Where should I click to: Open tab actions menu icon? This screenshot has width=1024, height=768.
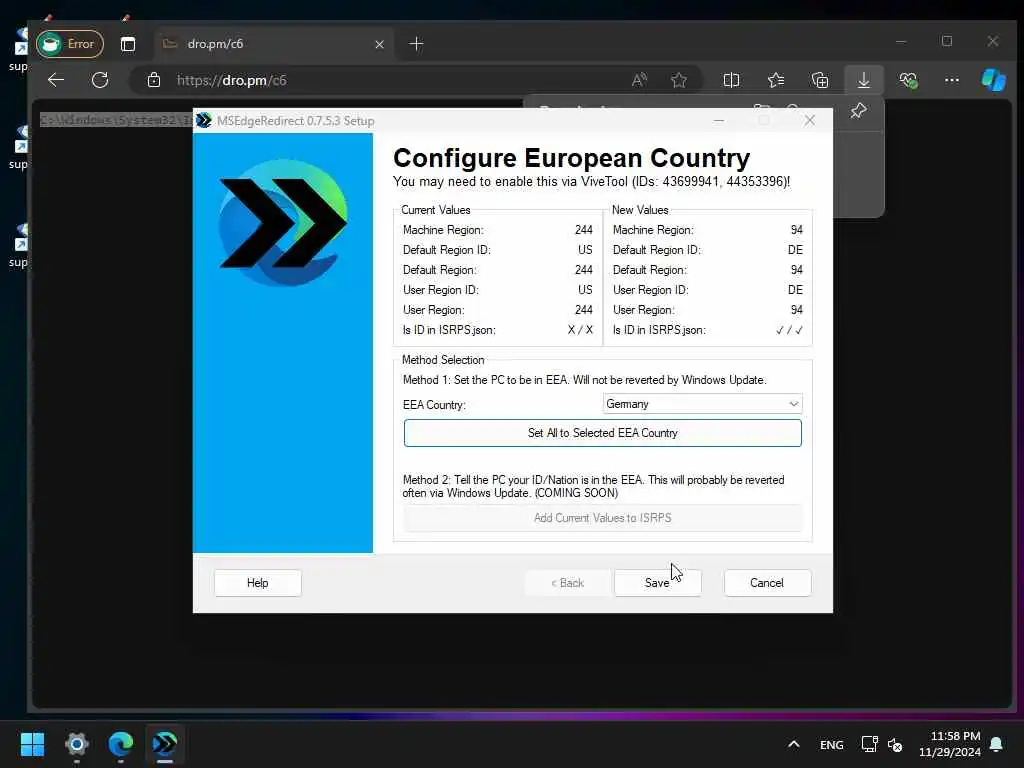click(x=128, y=44)
